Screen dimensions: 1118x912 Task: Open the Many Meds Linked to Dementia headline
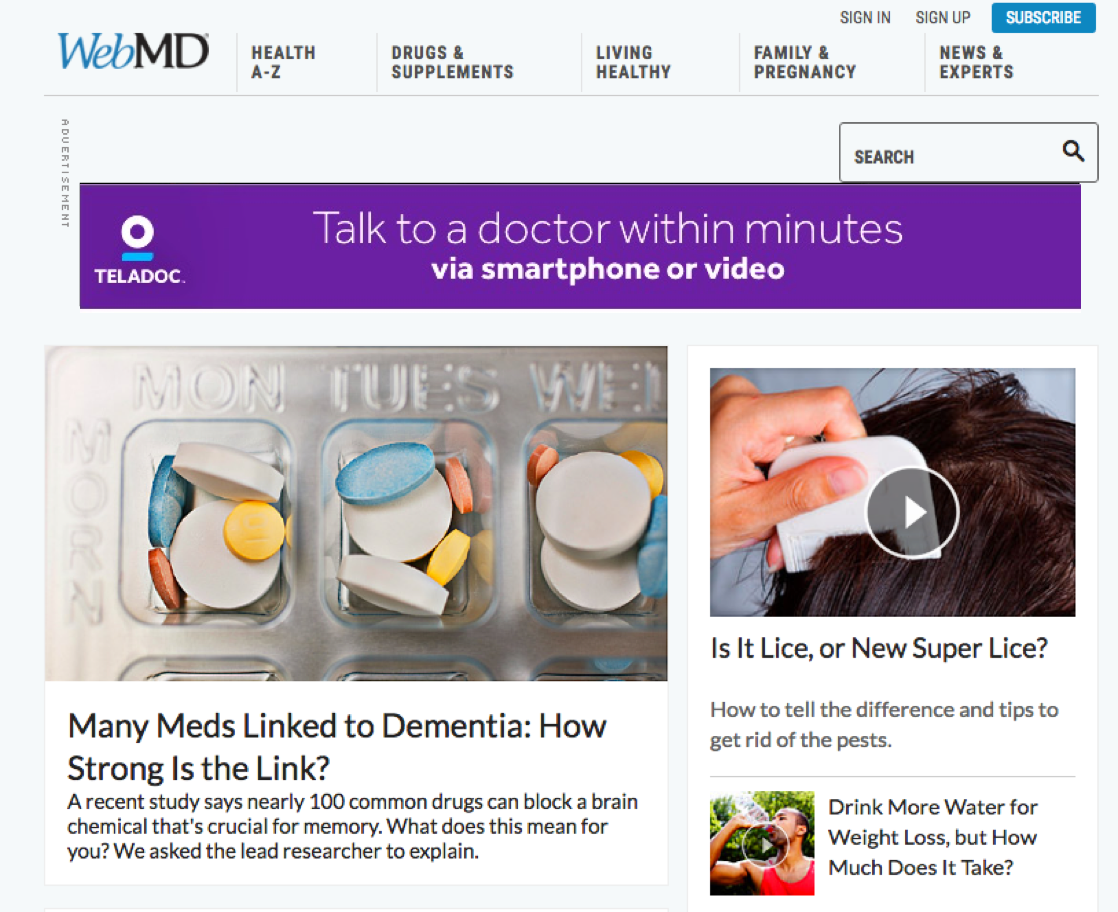tap(337, 747)
